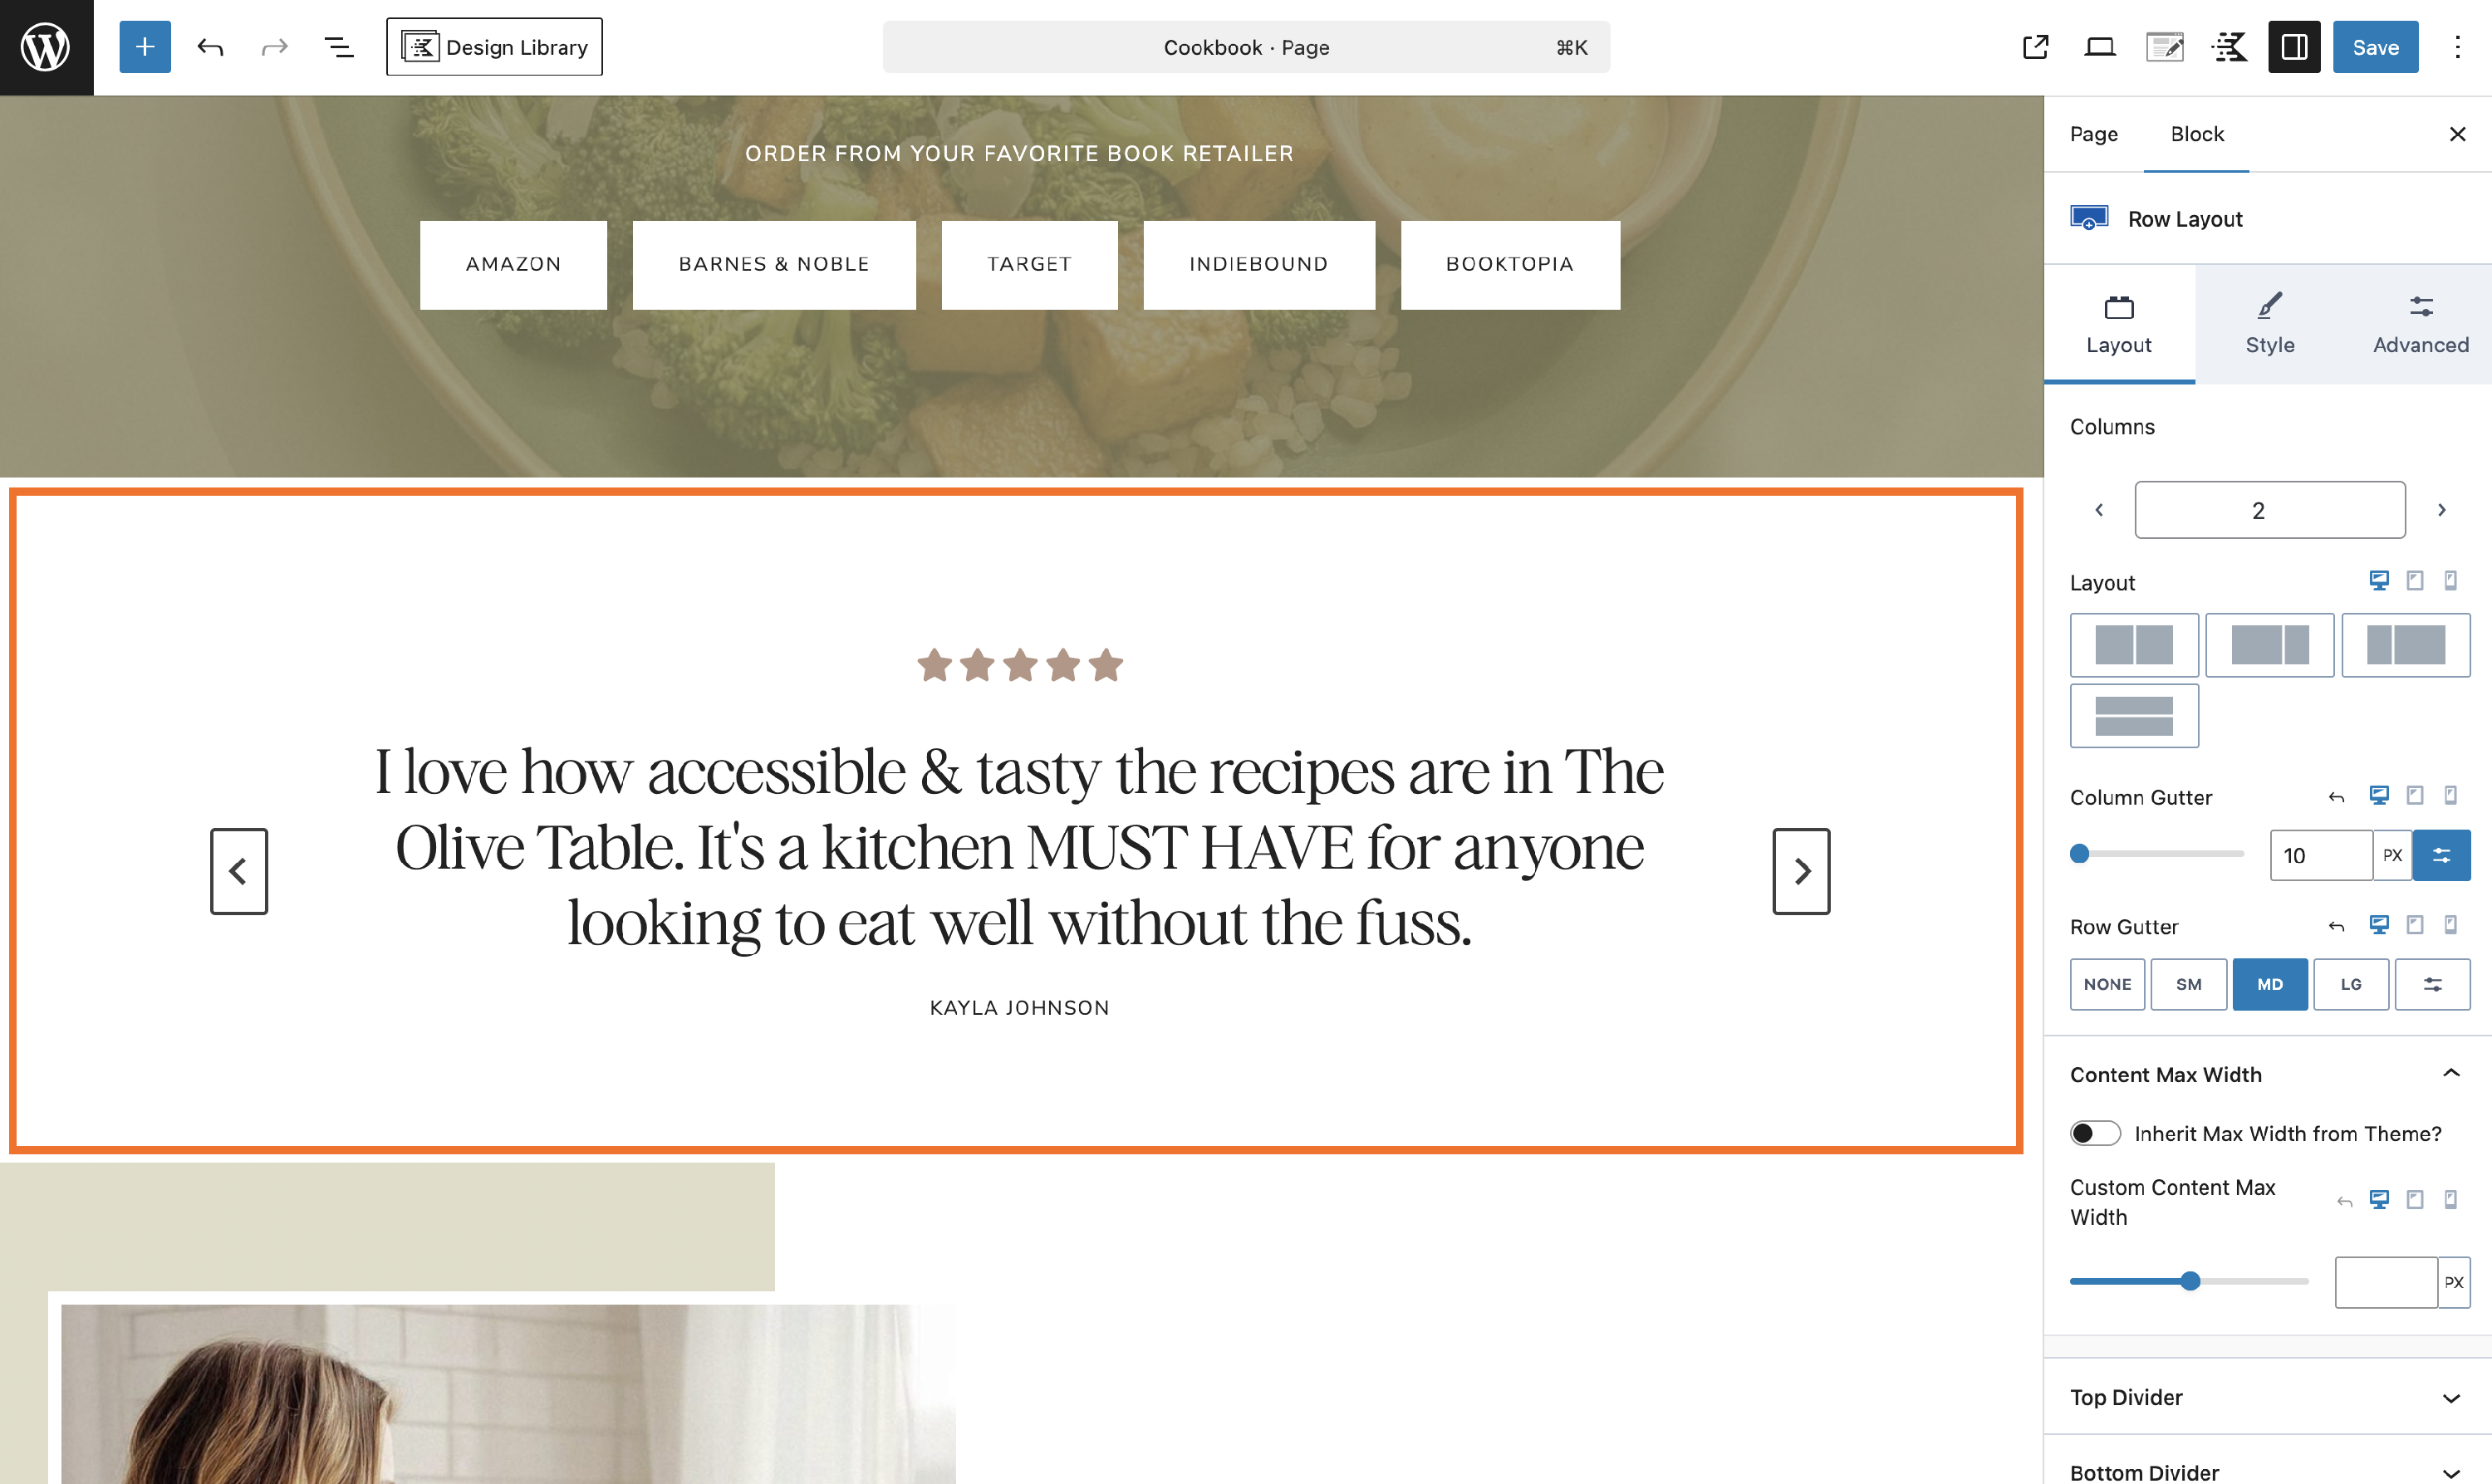Expand the Bottom Divider section

point(2267,1471)
